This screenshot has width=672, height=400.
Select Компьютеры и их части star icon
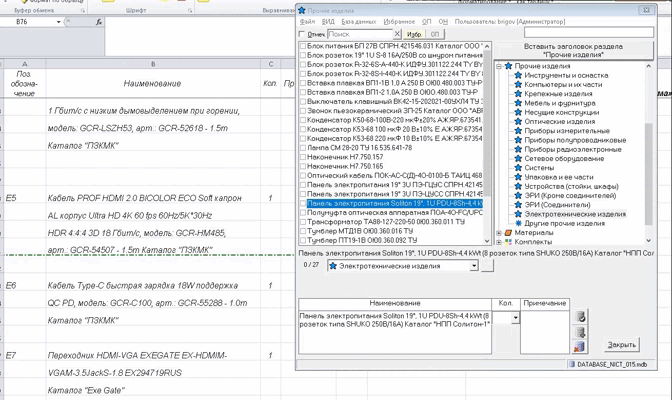click(520, 85)
